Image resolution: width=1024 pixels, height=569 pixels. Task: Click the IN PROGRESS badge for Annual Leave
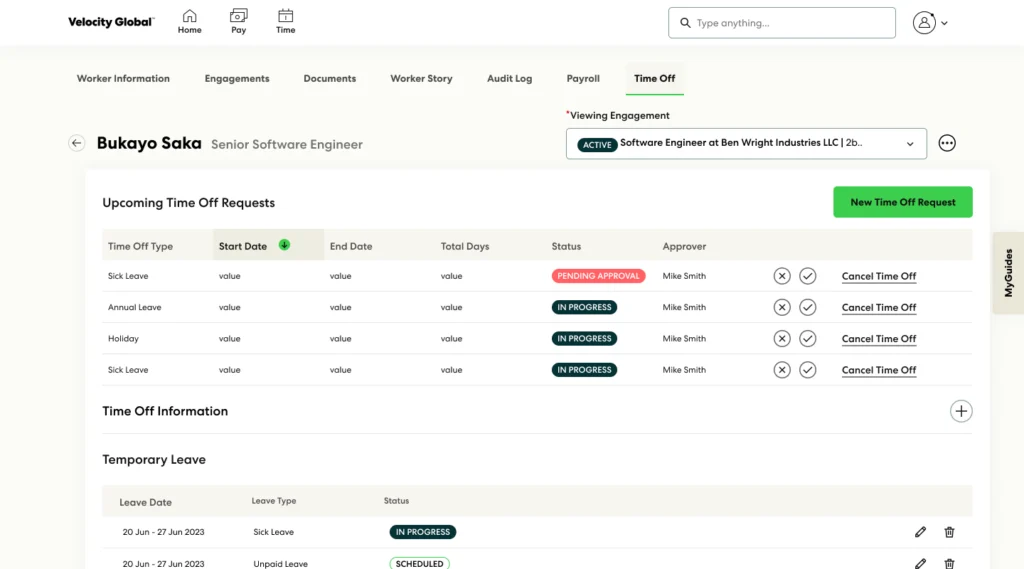(584, 307)
